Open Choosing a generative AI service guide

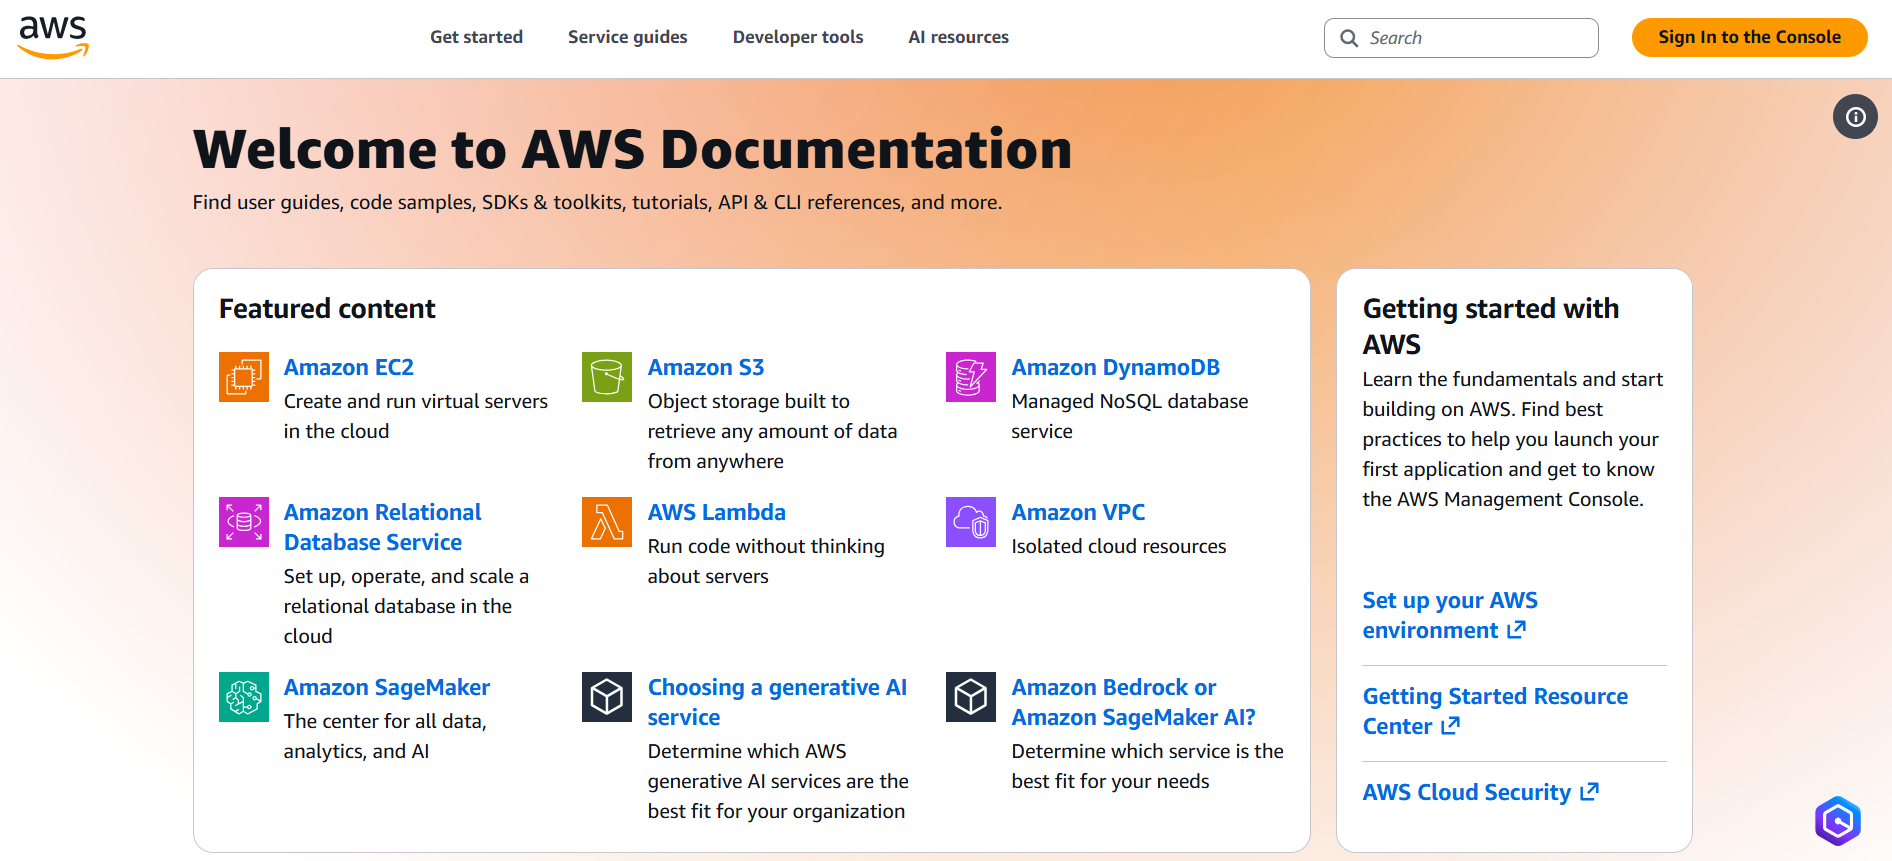coord(776,702)
